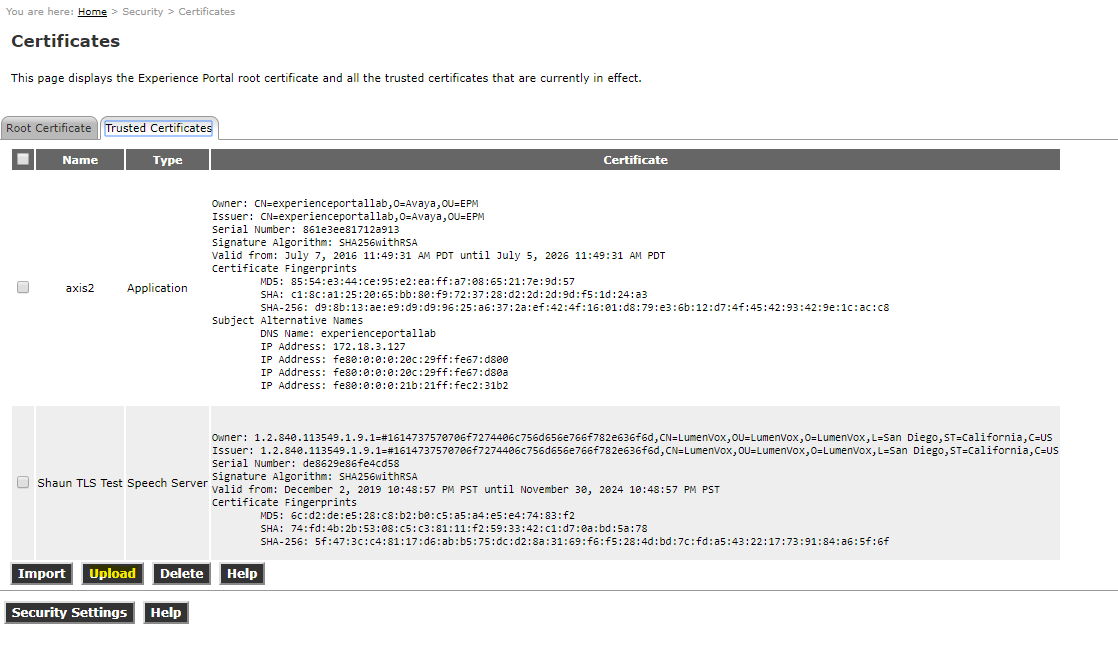1118x649 pixels.
Task: Toggle the select-all checkbox in table header
Action: pos(23,159)
